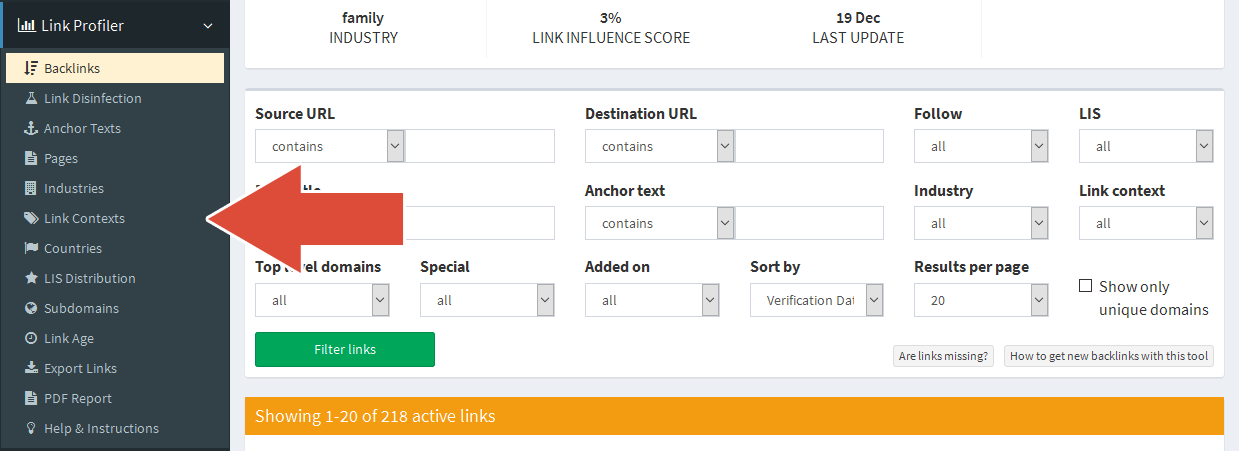Viewport: 1239px width, 451px height.
Task: Open the Added on dropdown
Action: pos(652,300)
